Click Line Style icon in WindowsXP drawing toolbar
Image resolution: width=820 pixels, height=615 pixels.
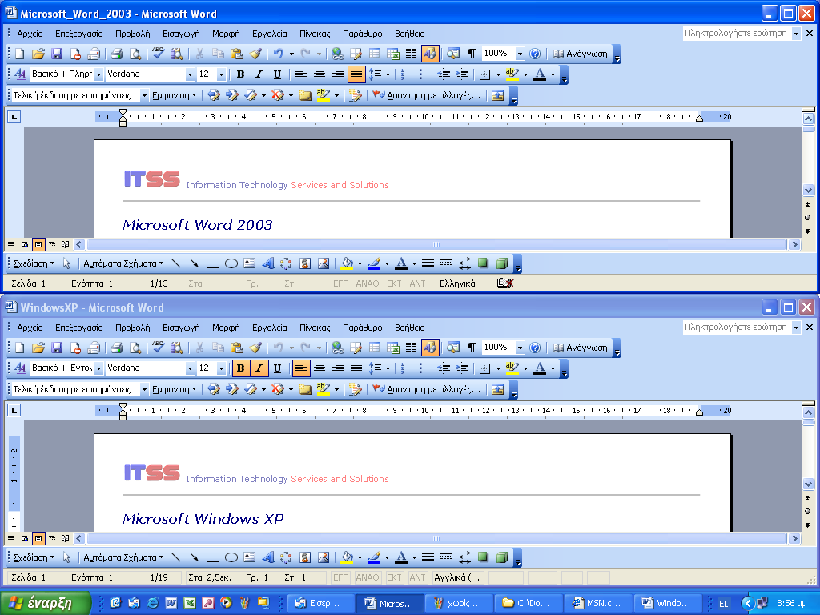coord(428,557)
